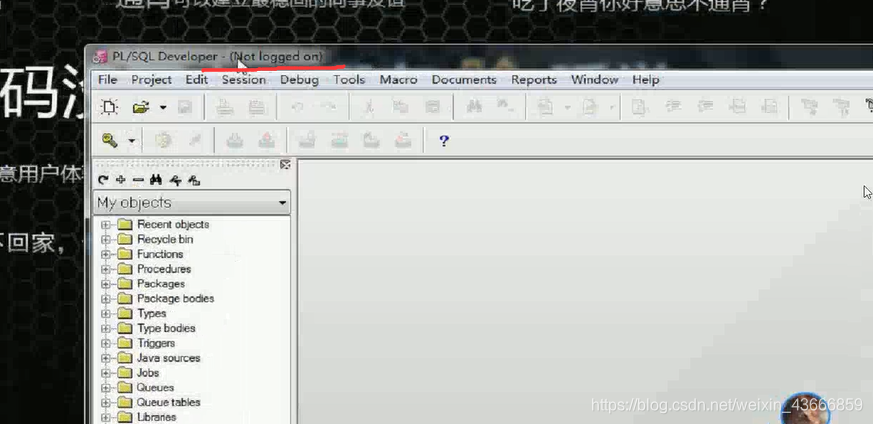This screenshot has width=873, height=424.
Task: Select the Type bodies tree item
Action: tap(166, 328)
